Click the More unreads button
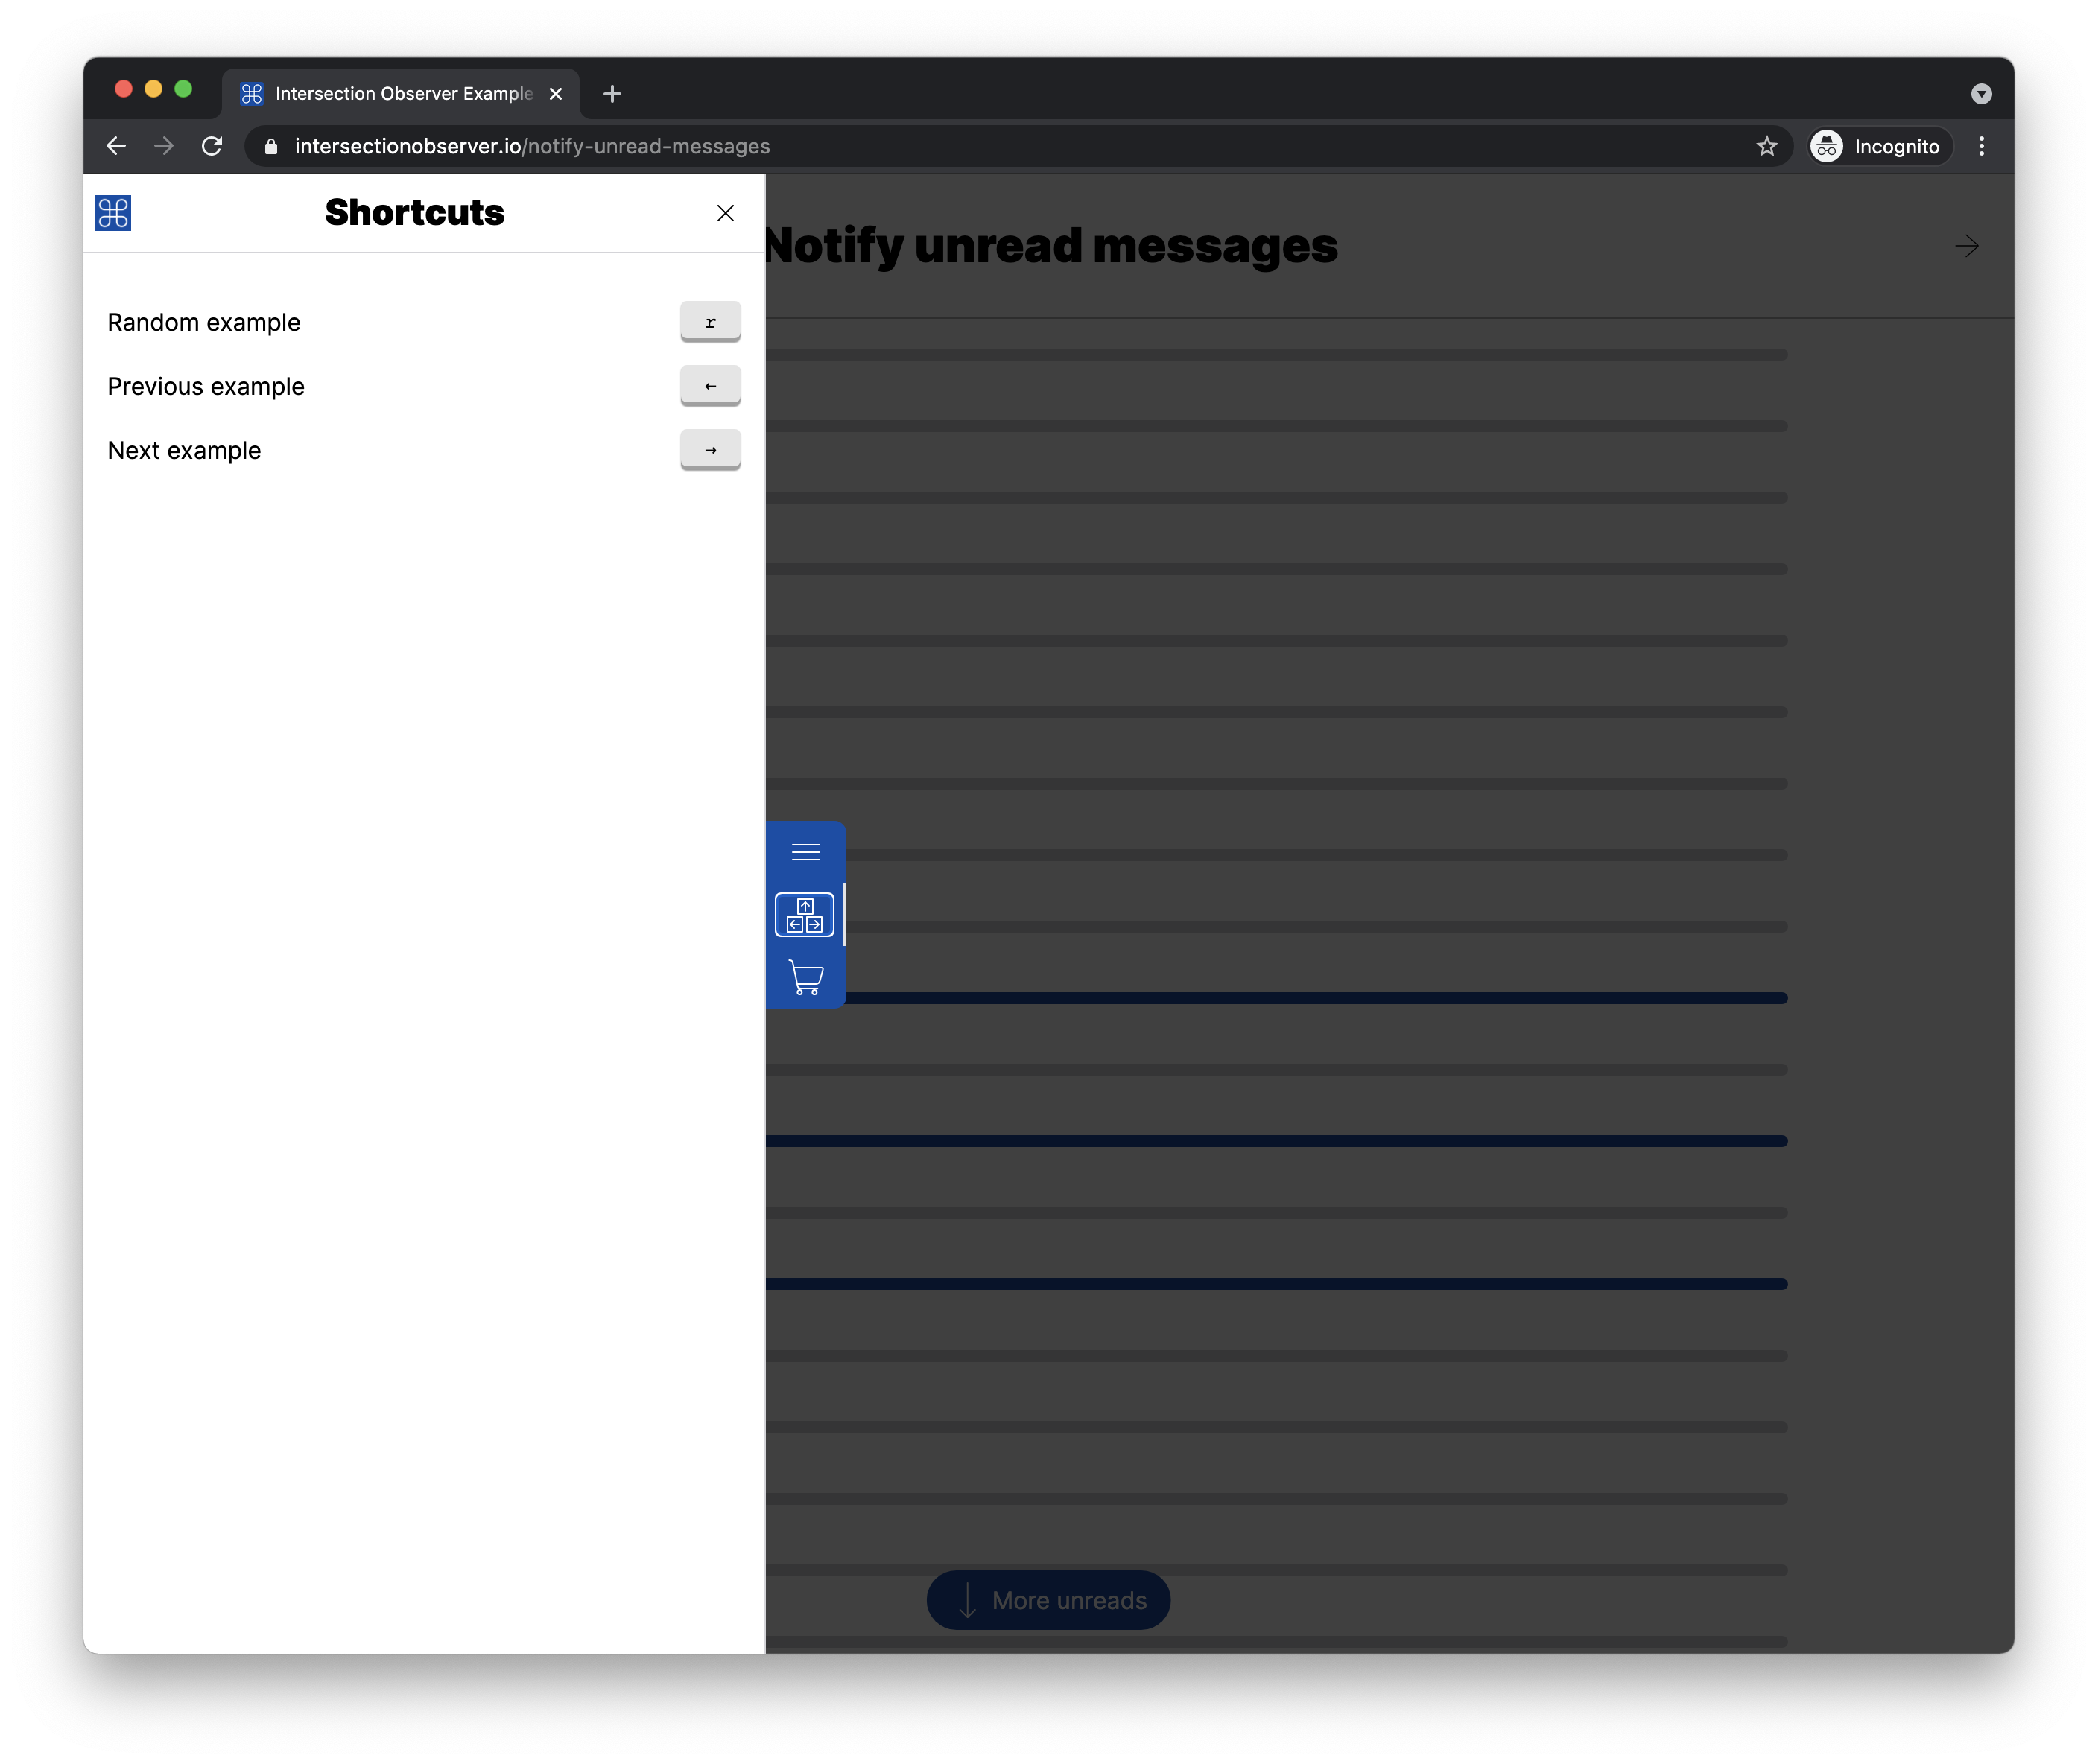The image size is (2098, 1764). [x=1048, y=1600]
